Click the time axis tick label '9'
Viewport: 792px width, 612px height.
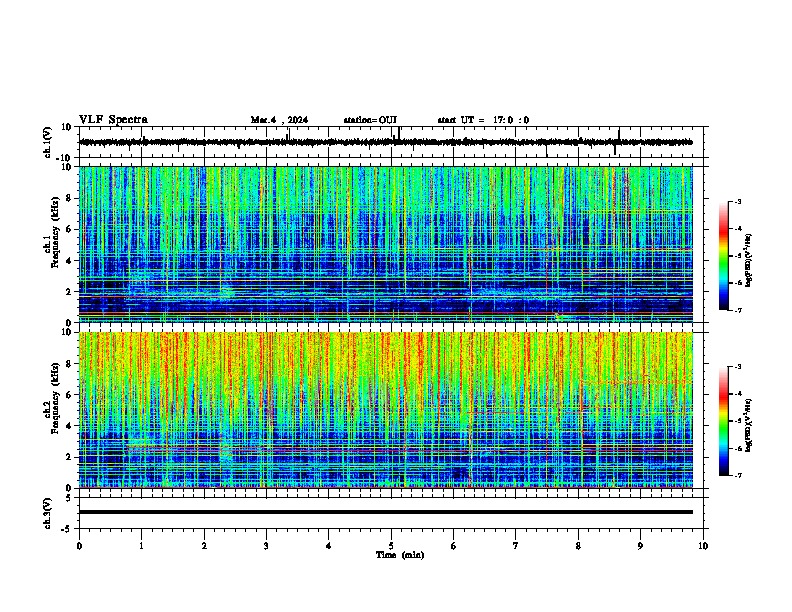tap(640, 546)
